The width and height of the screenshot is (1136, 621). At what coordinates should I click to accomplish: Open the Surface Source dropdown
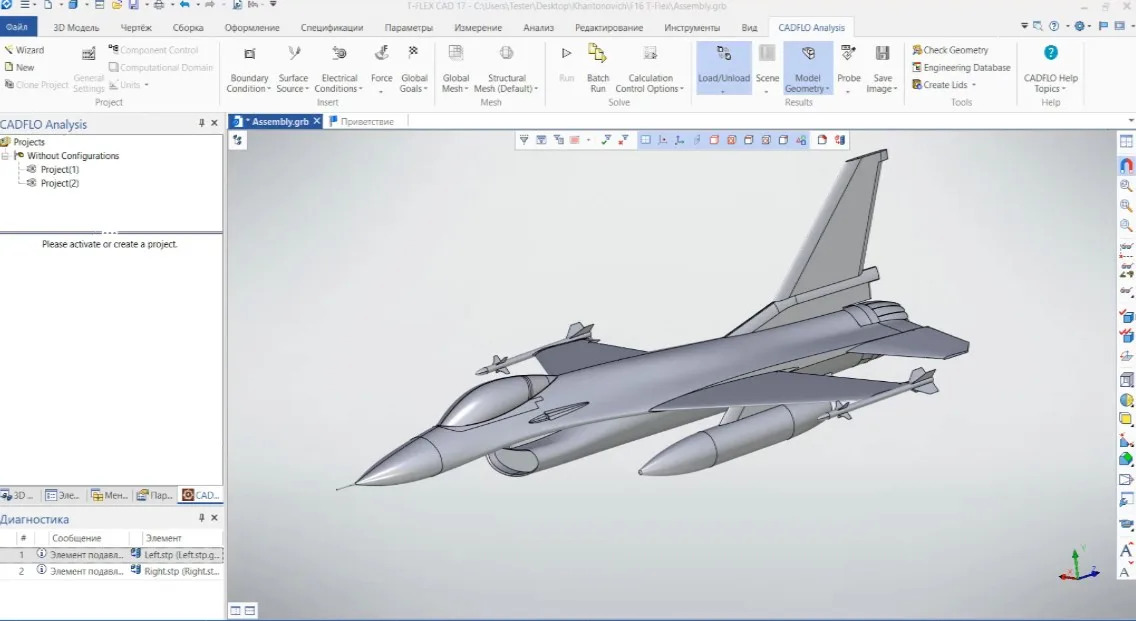point(293,70)
